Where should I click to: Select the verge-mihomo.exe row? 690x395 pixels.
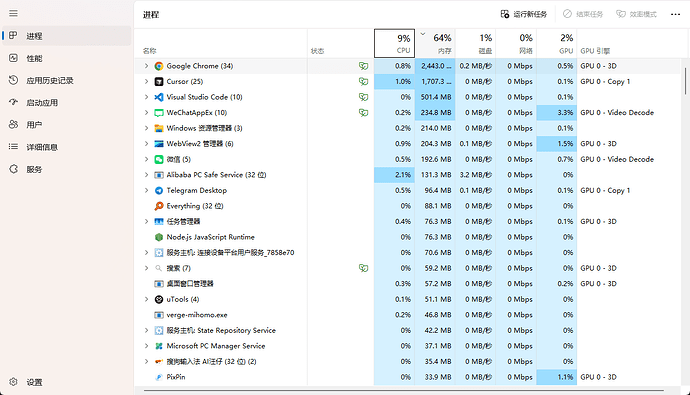(407, 315)
